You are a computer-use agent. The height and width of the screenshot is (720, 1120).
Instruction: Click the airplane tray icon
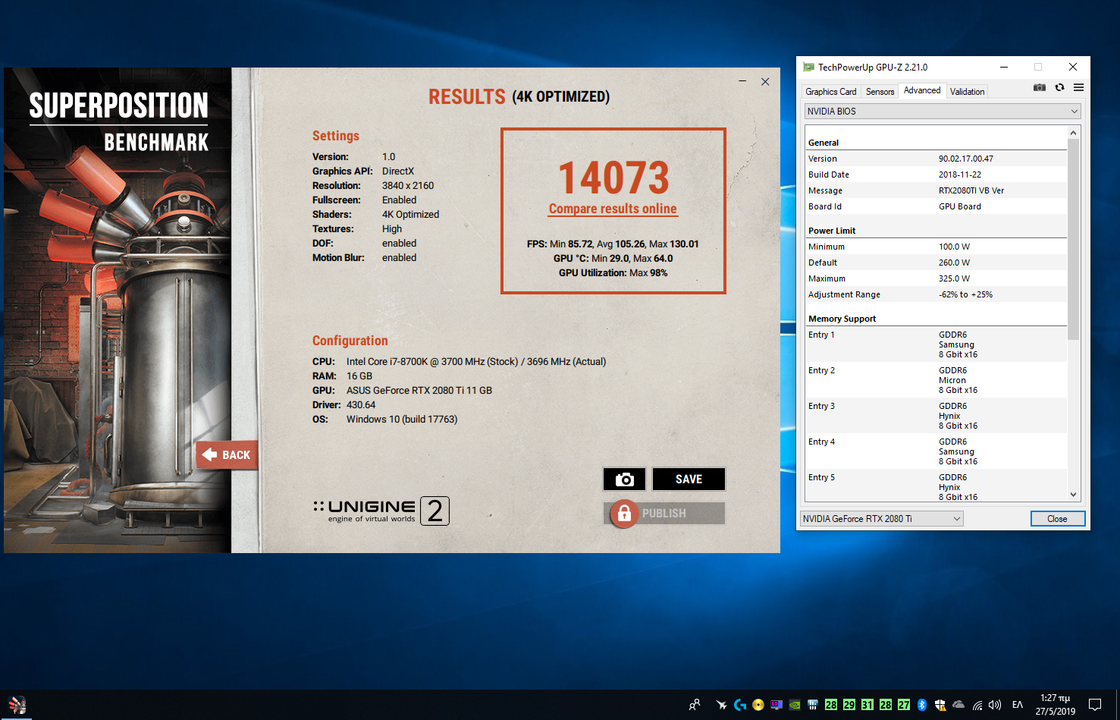click(x=721, y=705)
